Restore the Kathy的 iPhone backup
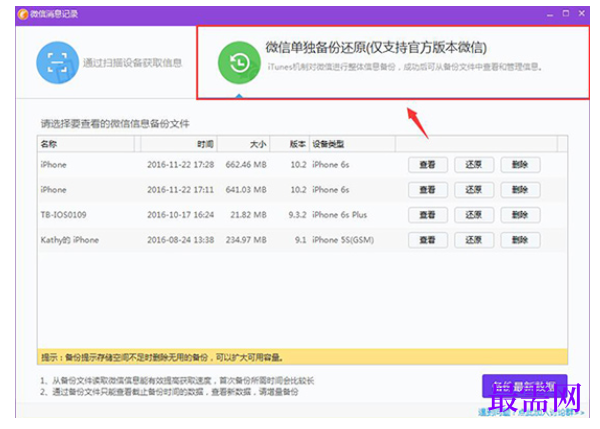 click(x=474, y=240)
